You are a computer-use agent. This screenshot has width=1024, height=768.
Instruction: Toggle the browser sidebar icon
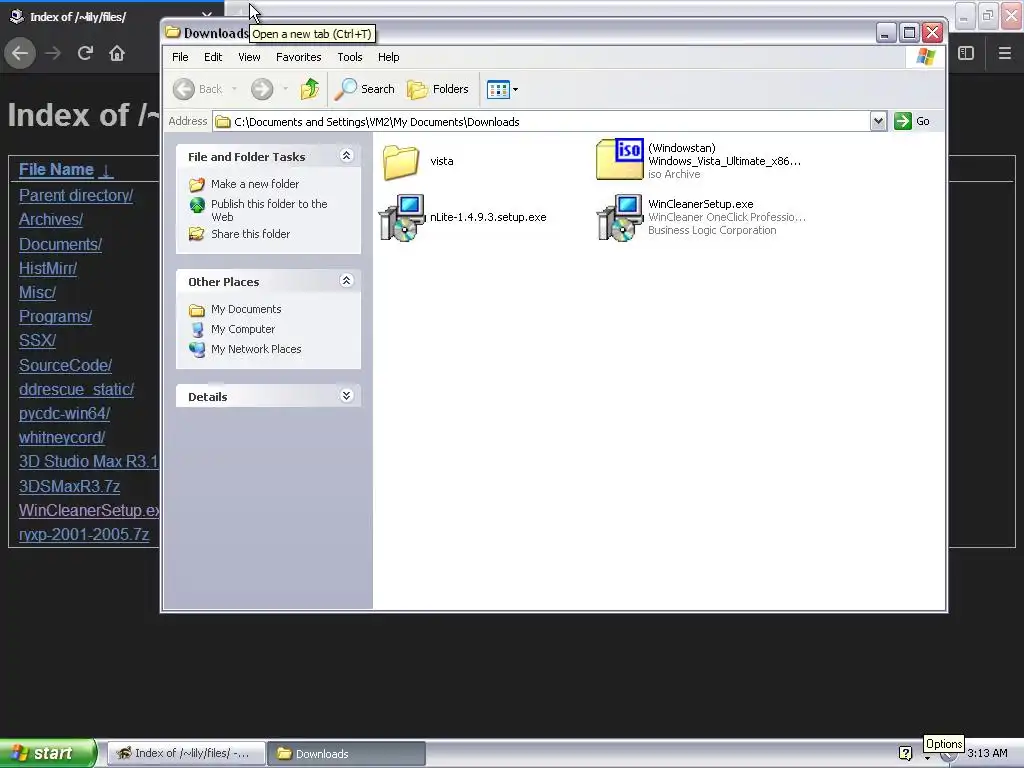click(966, 53)
